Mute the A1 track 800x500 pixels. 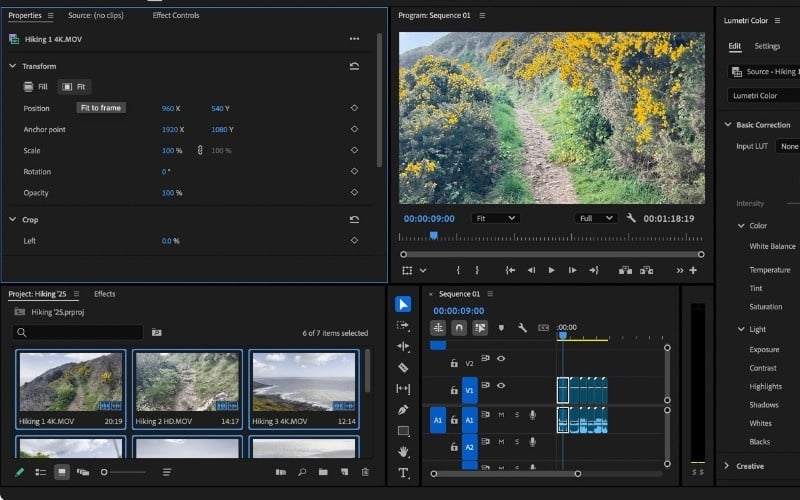(x=501, y=415)
